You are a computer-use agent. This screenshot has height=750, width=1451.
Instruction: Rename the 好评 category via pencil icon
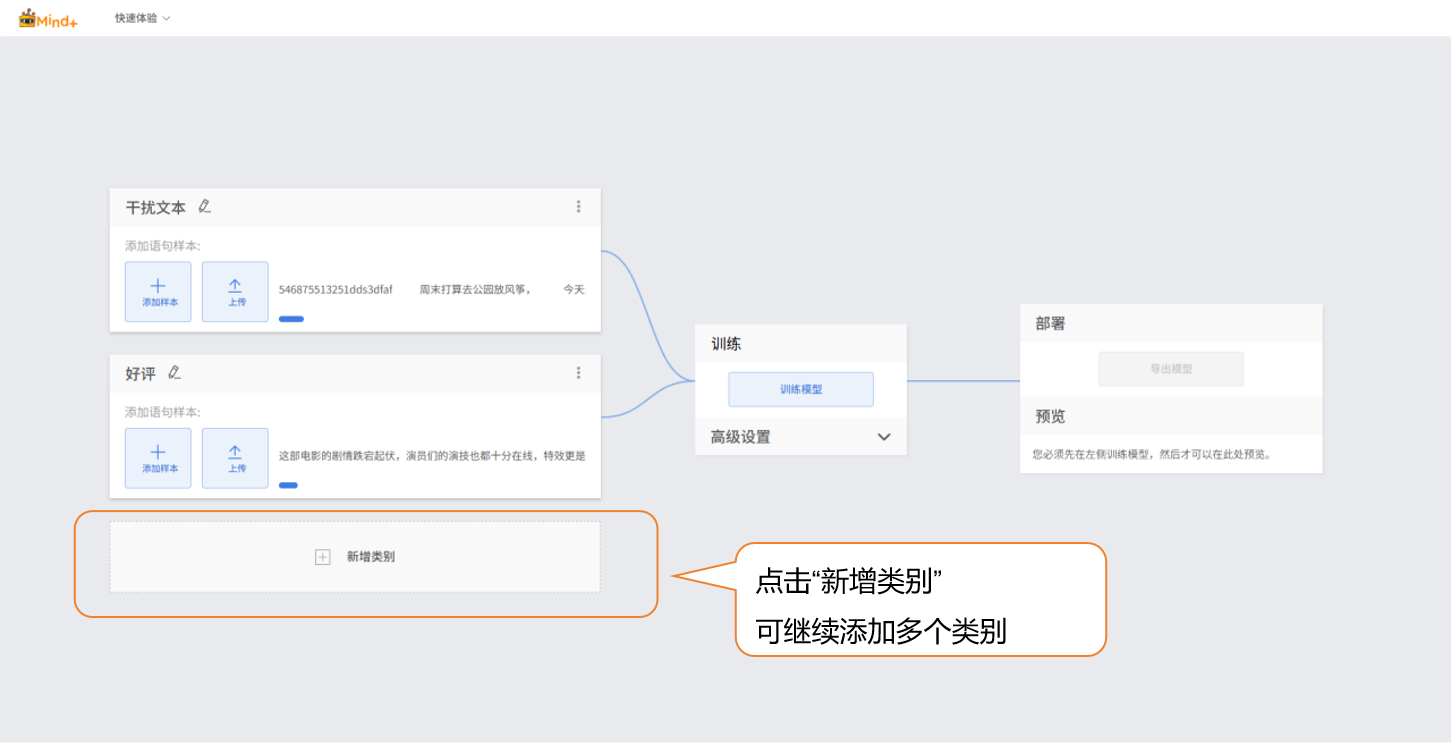coord(175,373)
